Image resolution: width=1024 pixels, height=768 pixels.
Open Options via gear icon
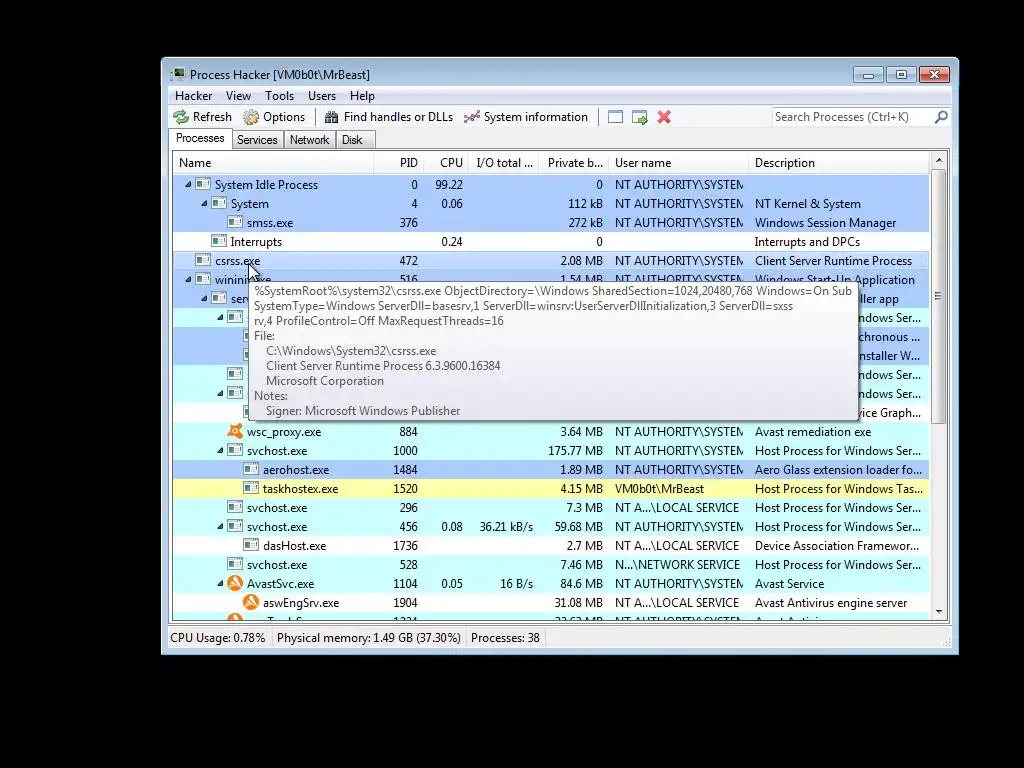point(251,117)
